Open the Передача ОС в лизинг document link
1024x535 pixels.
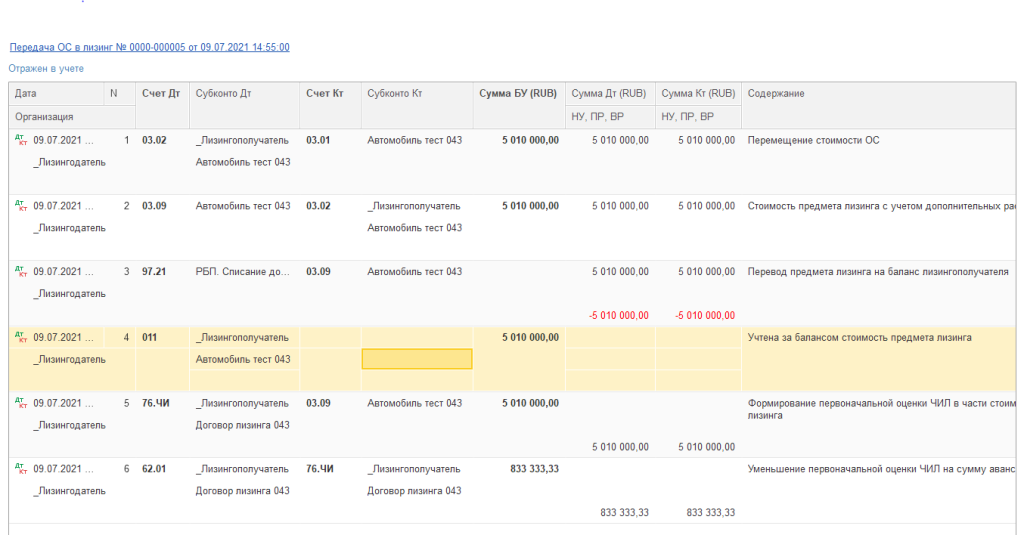[x=149, y=47]
